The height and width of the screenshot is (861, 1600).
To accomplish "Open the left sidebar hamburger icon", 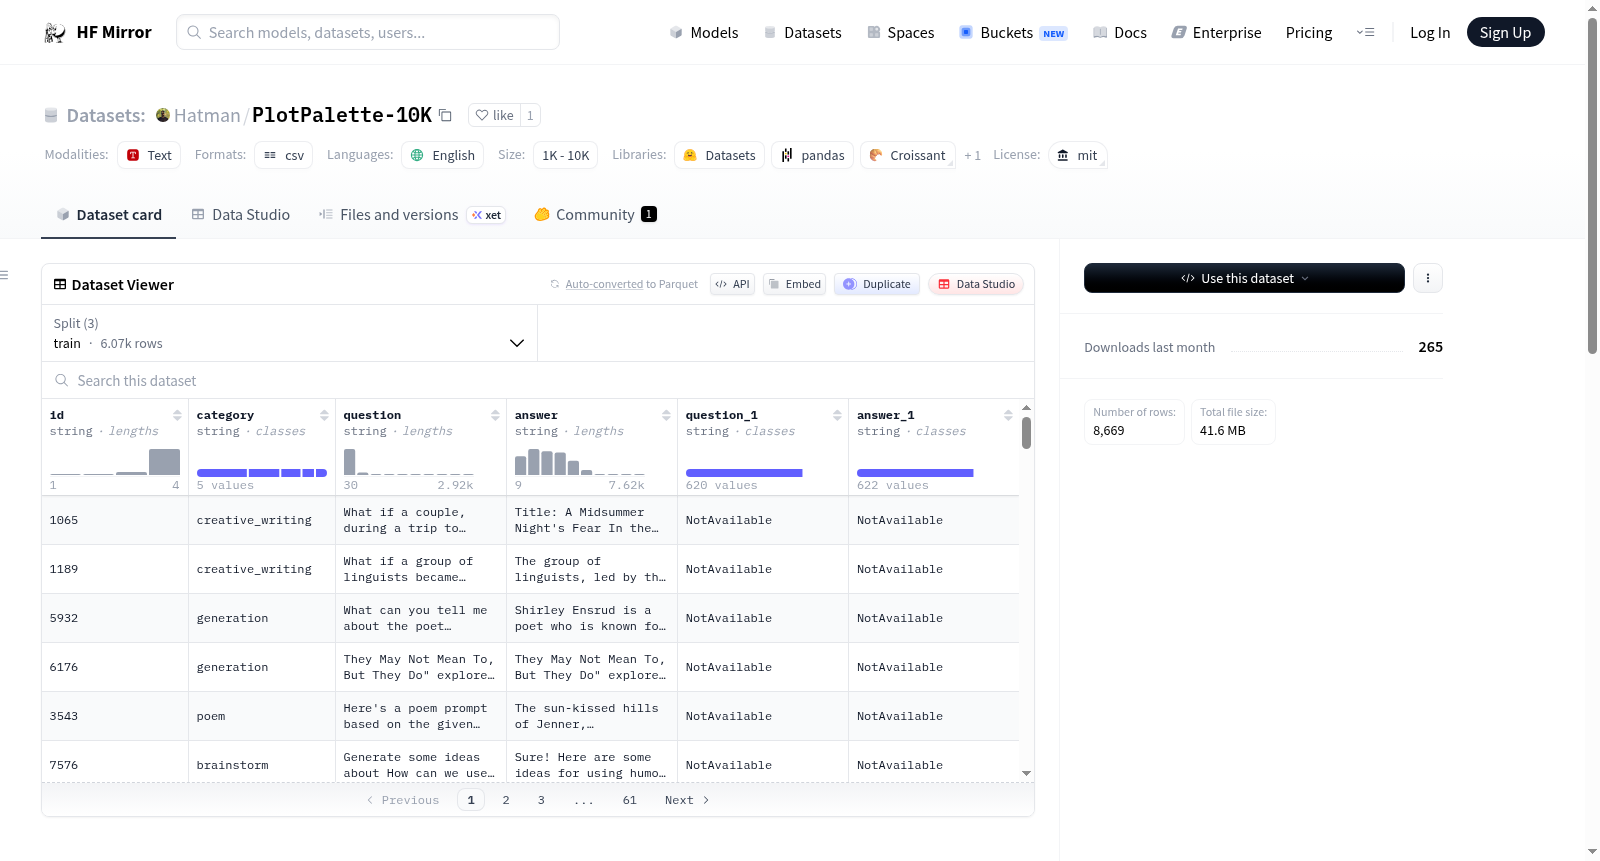I will point(5,275).
